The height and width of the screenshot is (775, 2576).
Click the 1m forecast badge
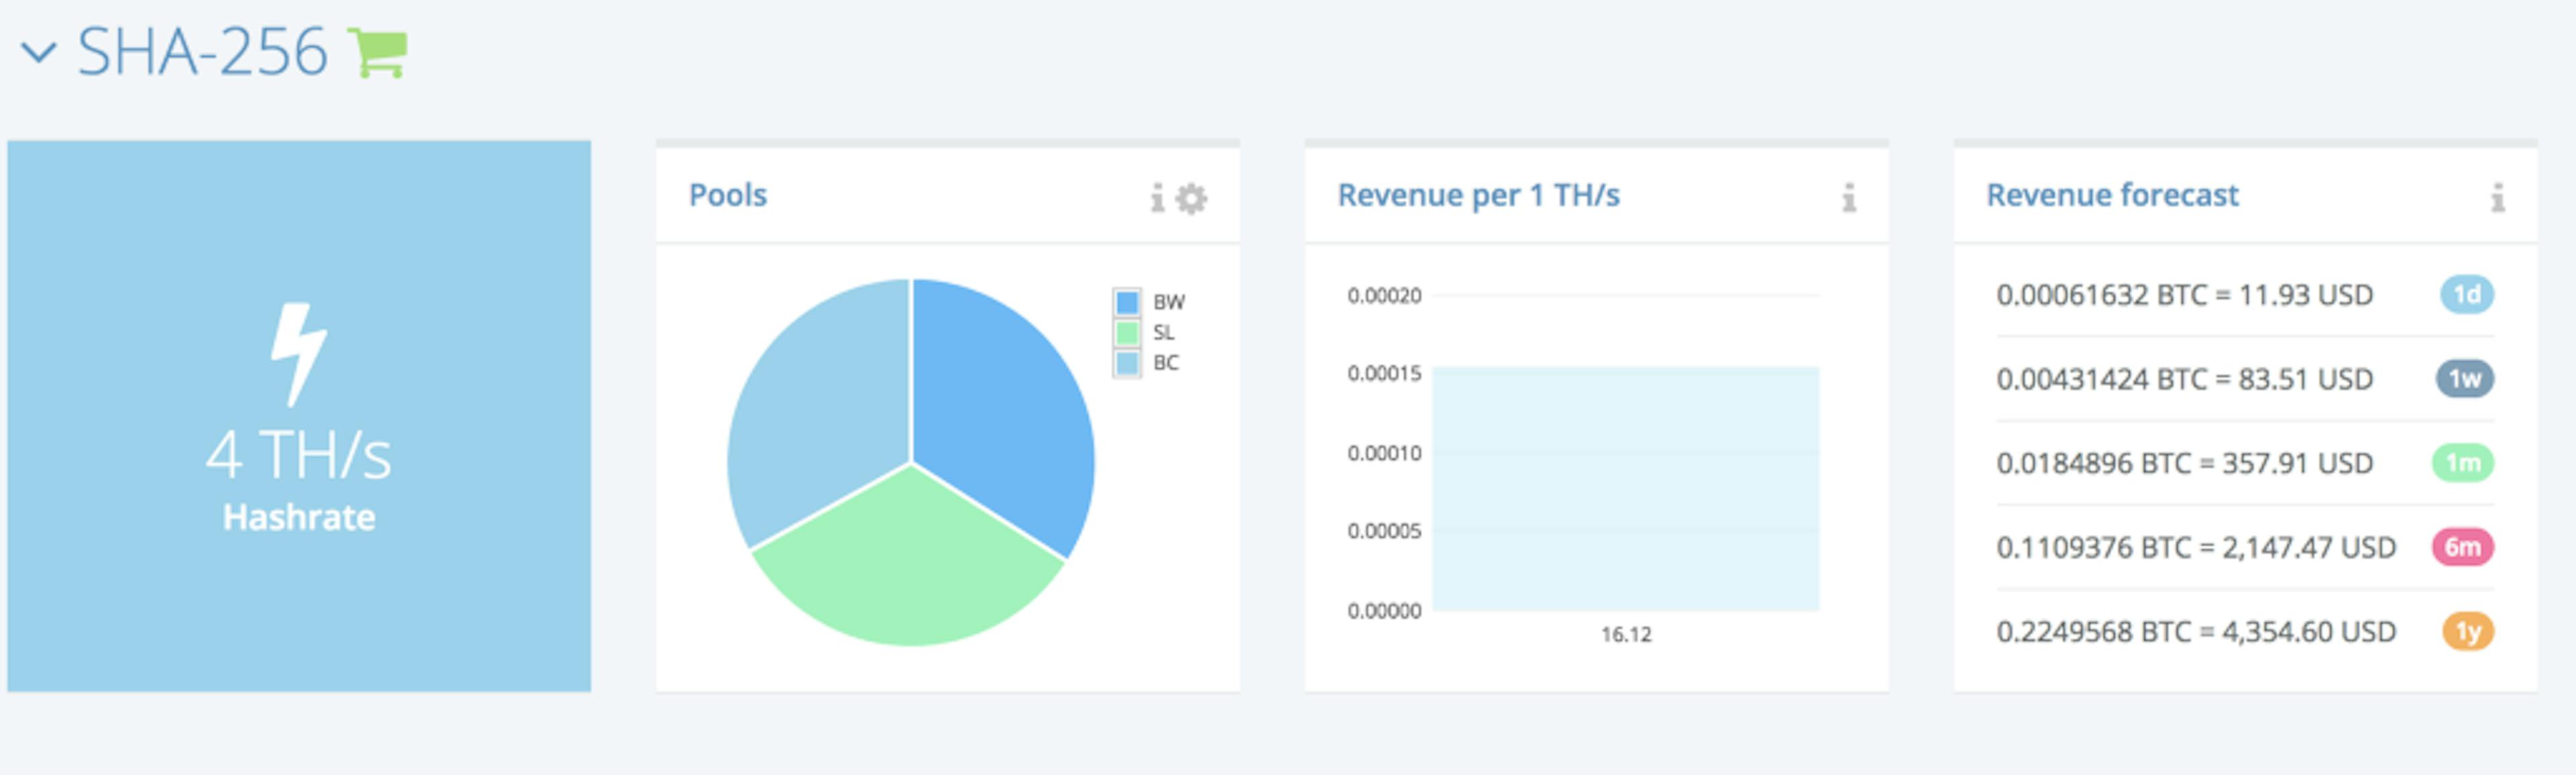tap(2463, 462)
